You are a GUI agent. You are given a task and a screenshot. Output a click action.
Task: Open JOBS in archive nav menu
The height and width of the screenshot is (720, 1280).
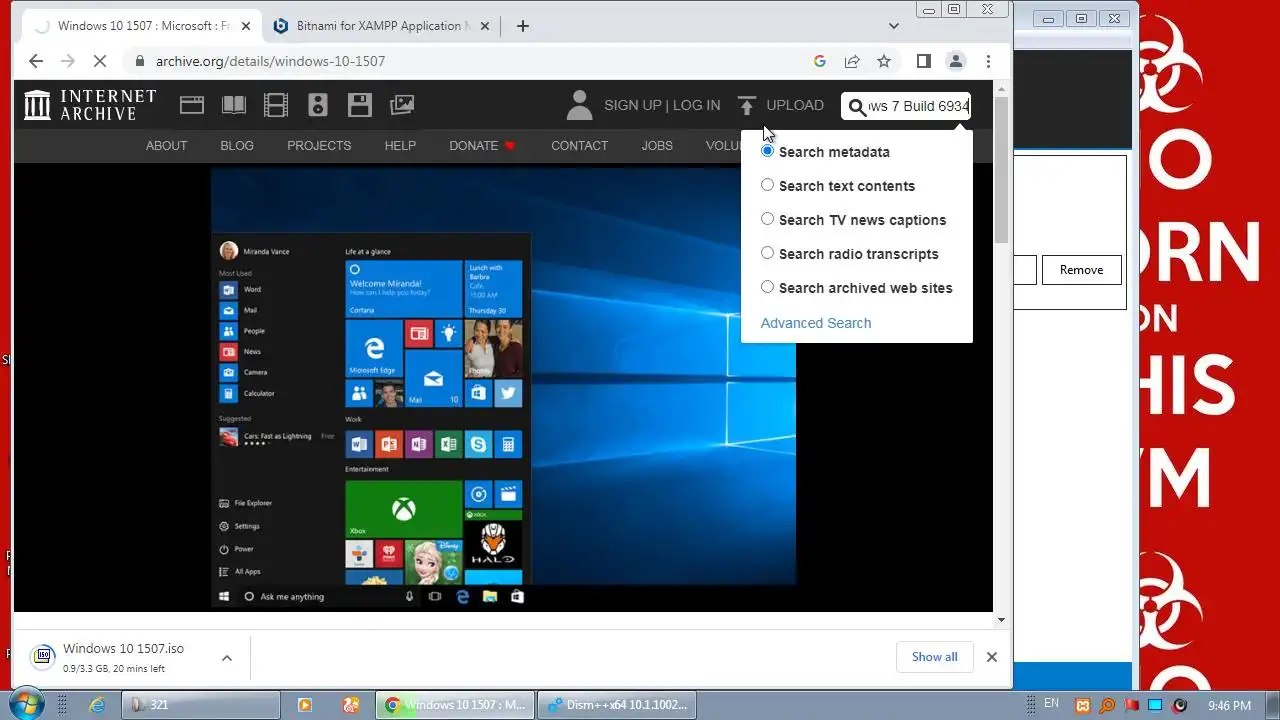(x=657, y=145)
